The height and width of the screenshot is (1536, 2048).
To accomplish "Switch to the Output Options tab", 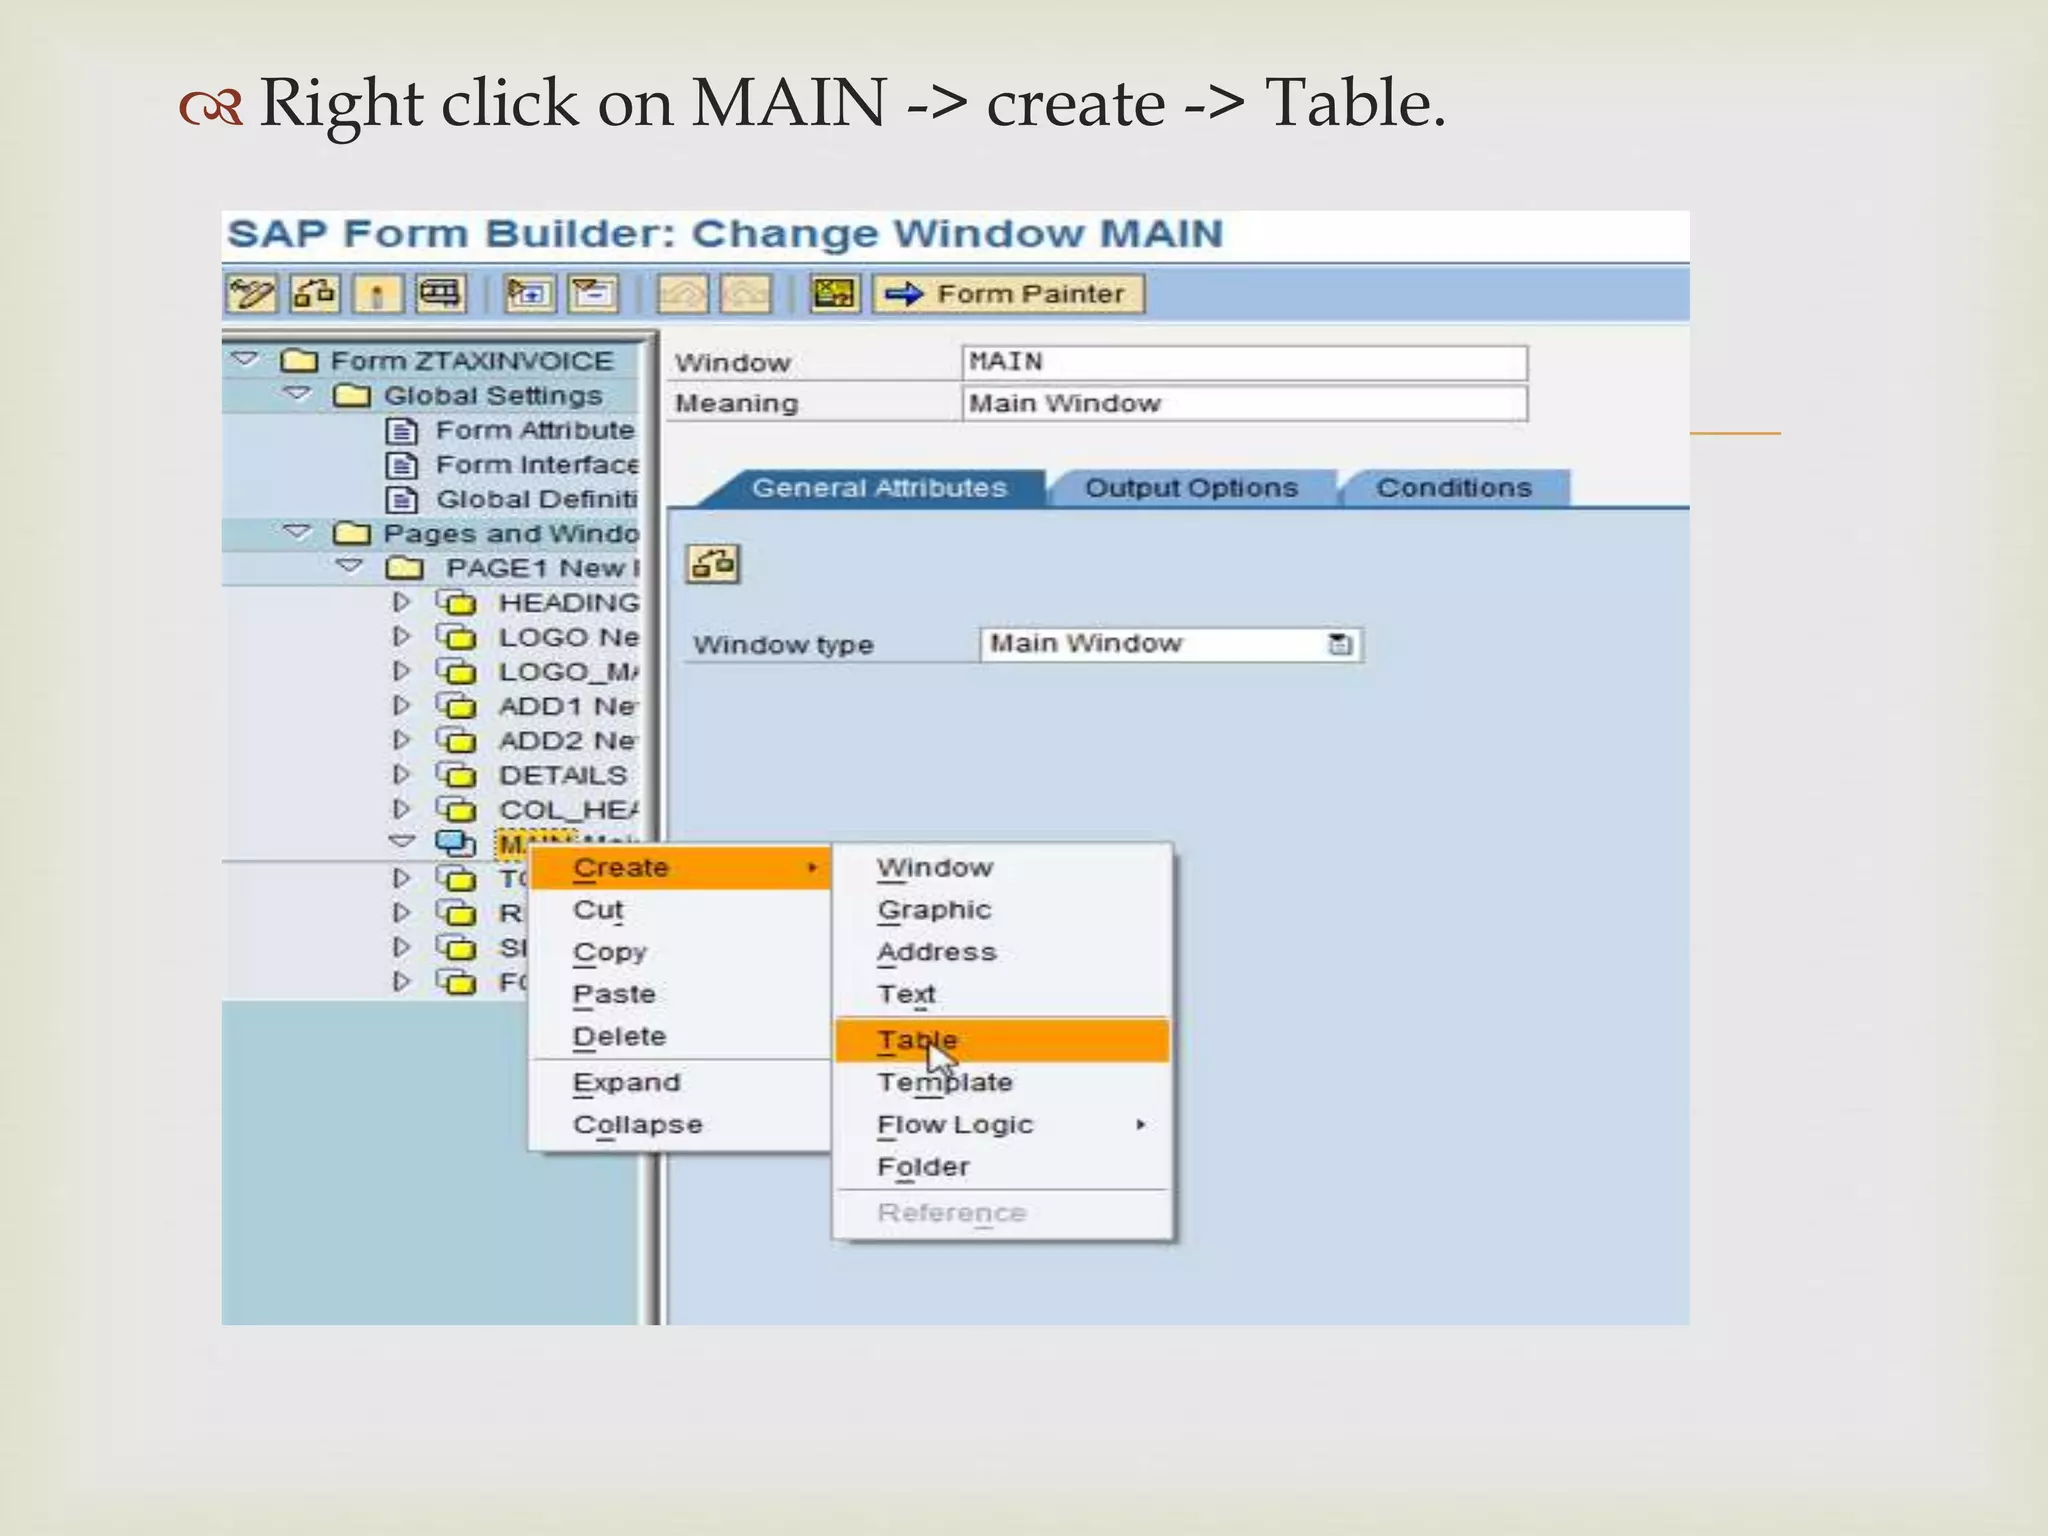I will (1191, 488).
